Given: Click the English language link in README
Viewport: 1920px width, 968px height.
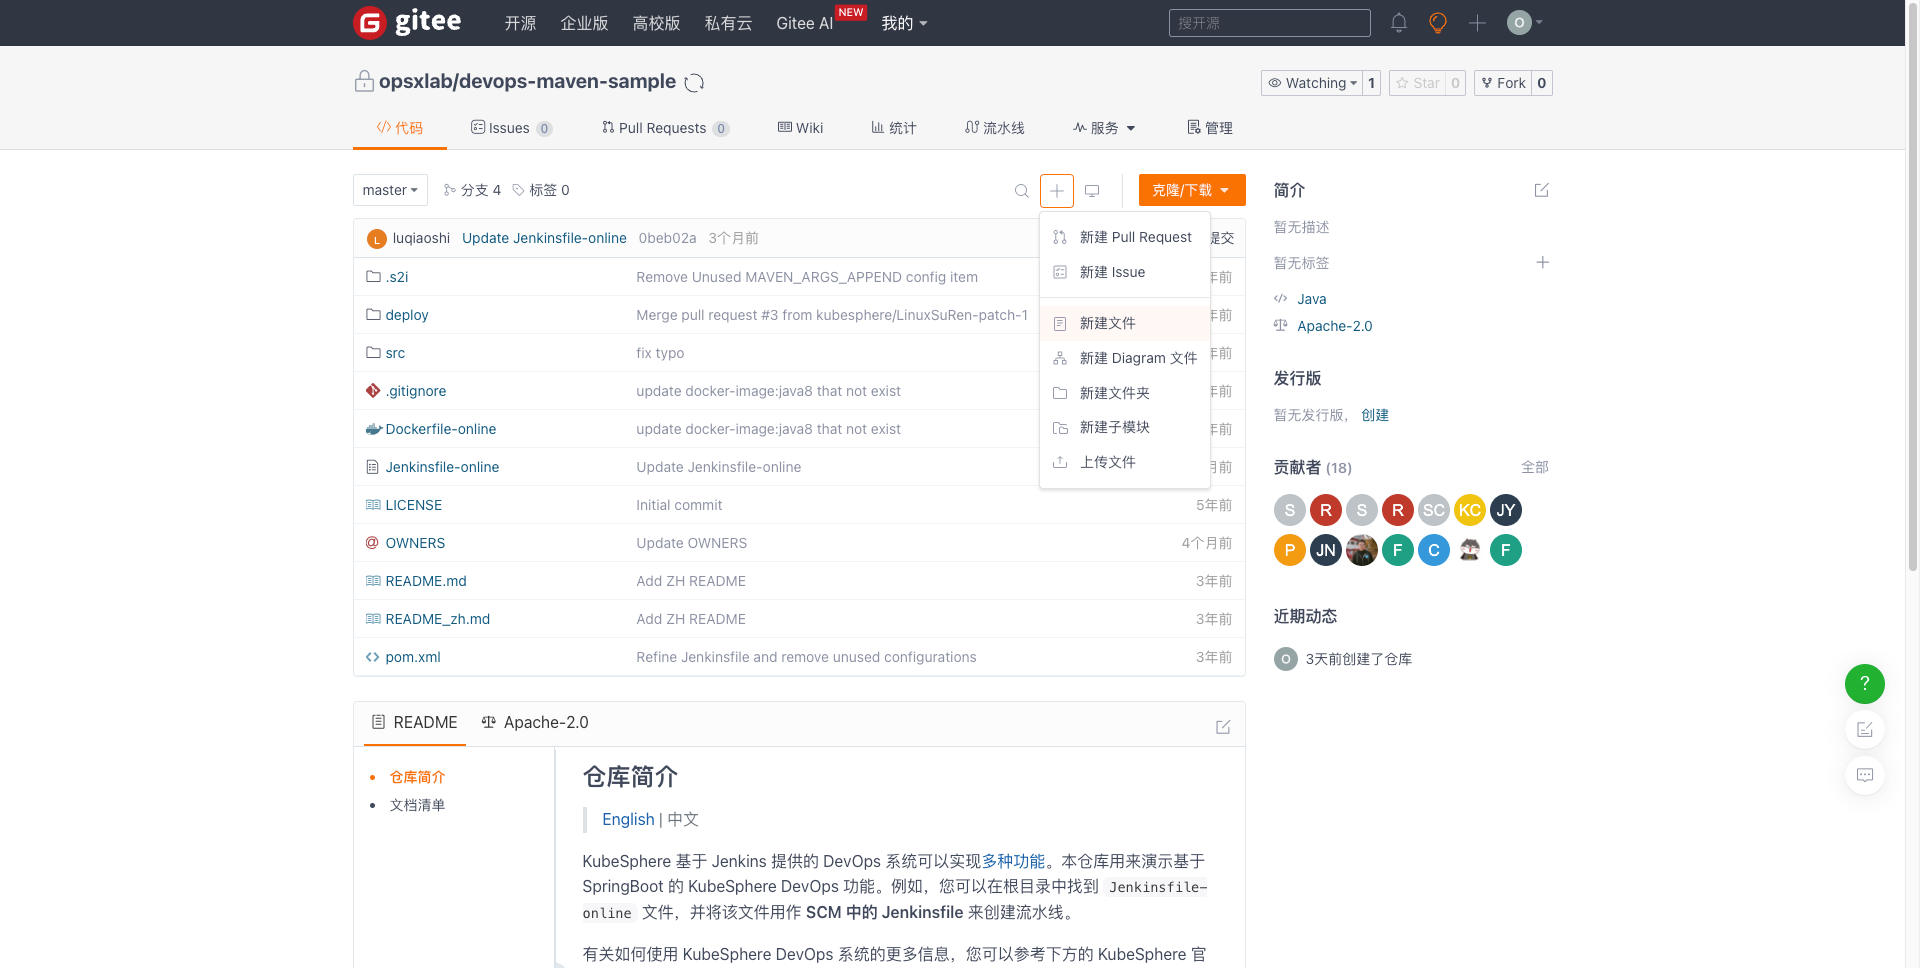Looking at the screenshot, I should 628,819.
